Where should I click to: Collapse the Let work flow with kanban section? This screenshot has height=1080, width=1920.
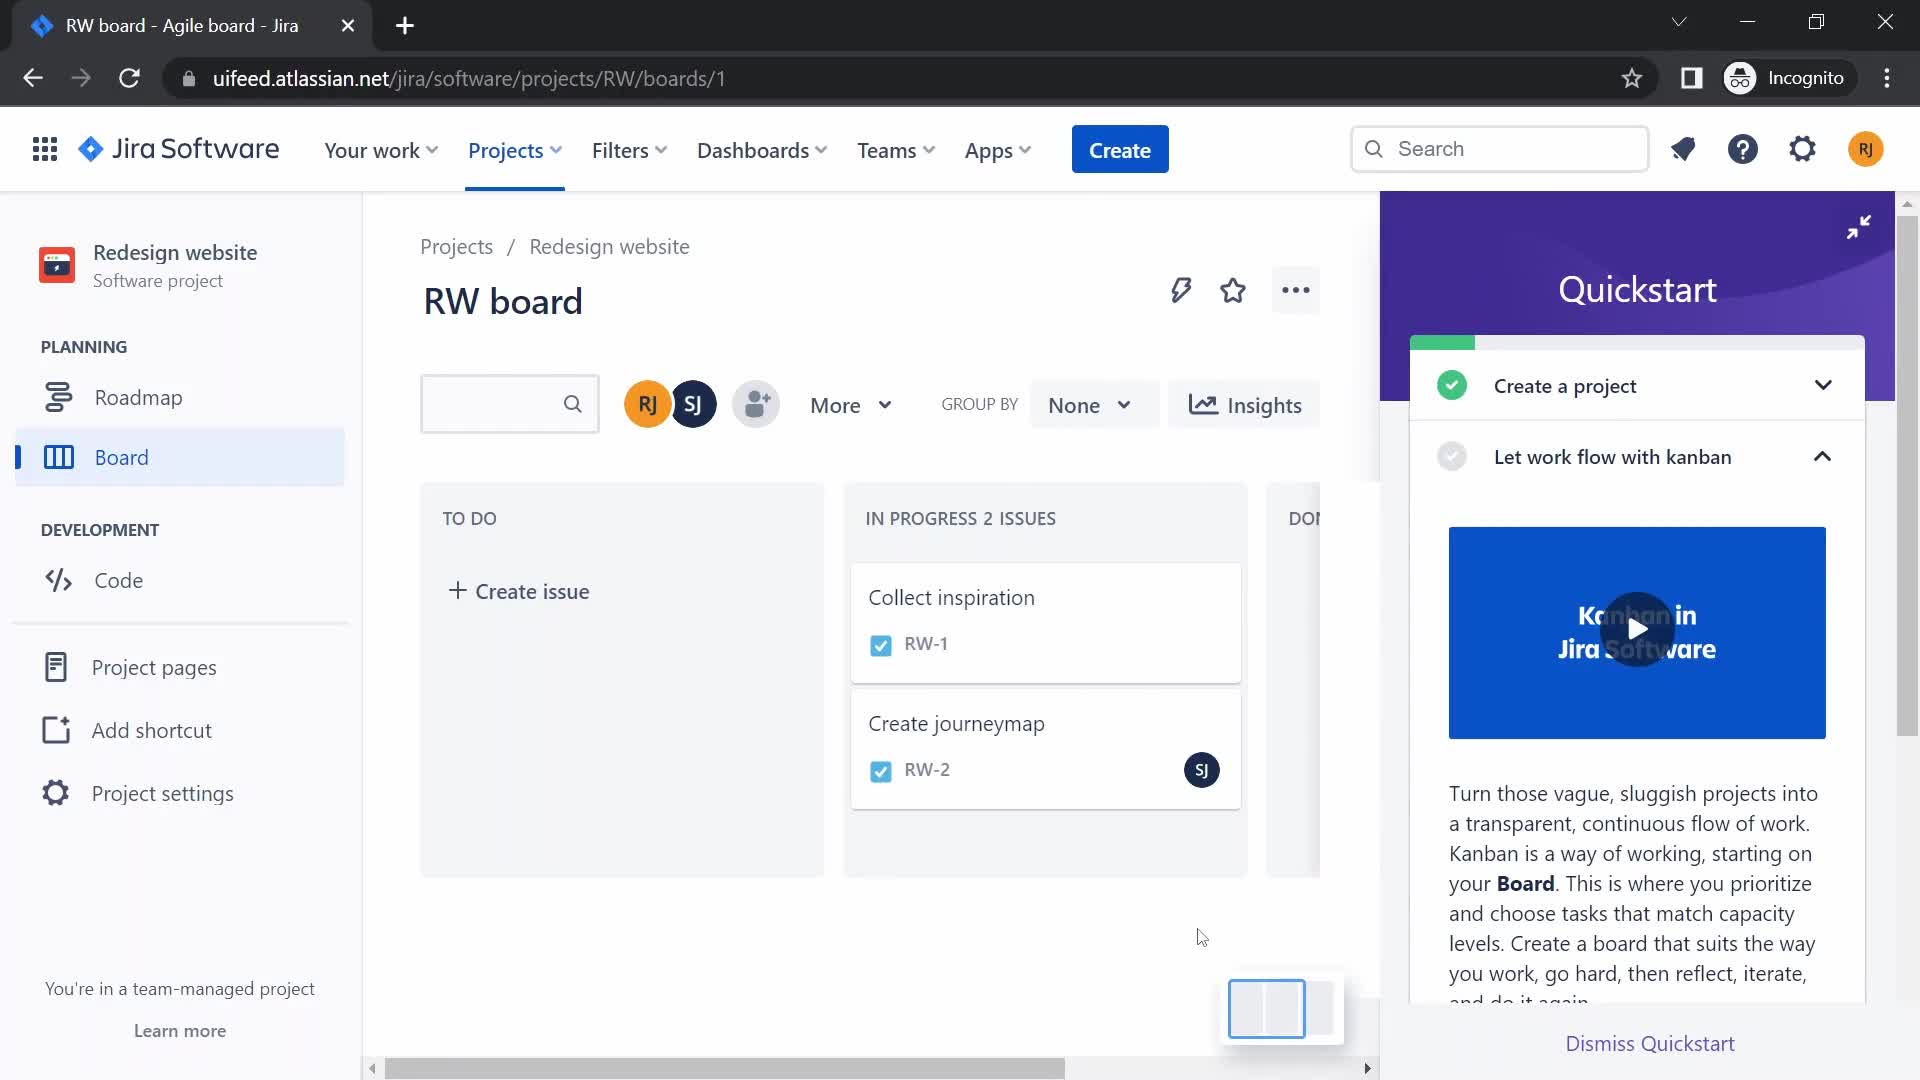[1822, 457]
